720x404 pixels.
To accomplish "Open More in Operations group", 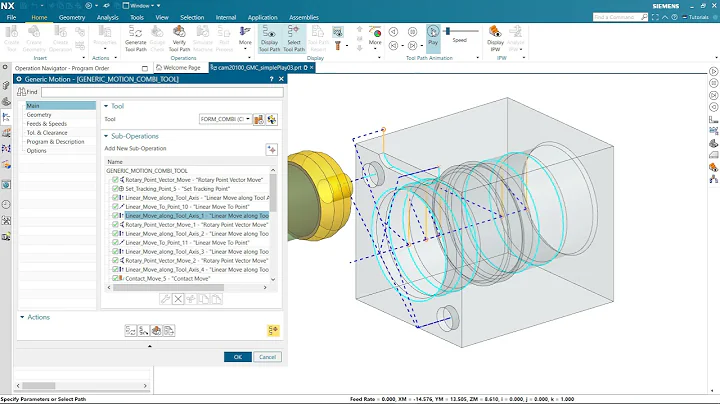I will pos(245,36).
